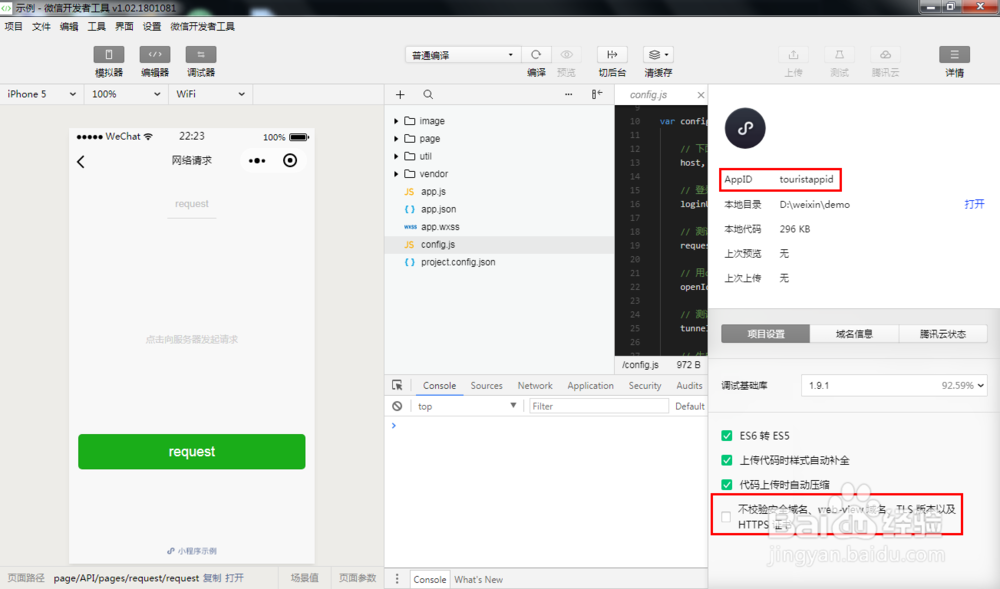Click the switch to background icon
Image resolution: width=1000 pixels, height=589 pixels.
[x=612, y=55]
